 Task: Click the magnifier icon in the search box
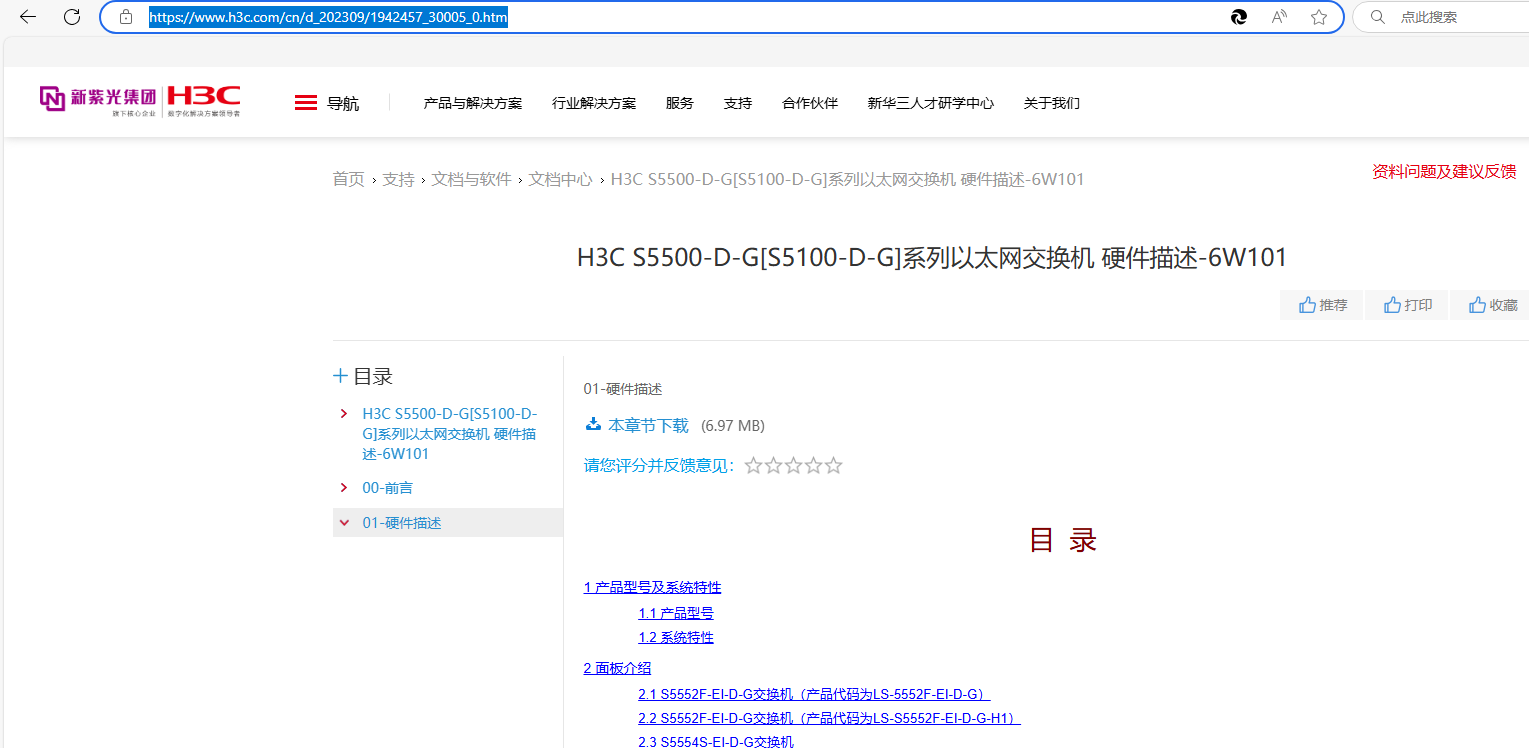(x=1378, y=17)
